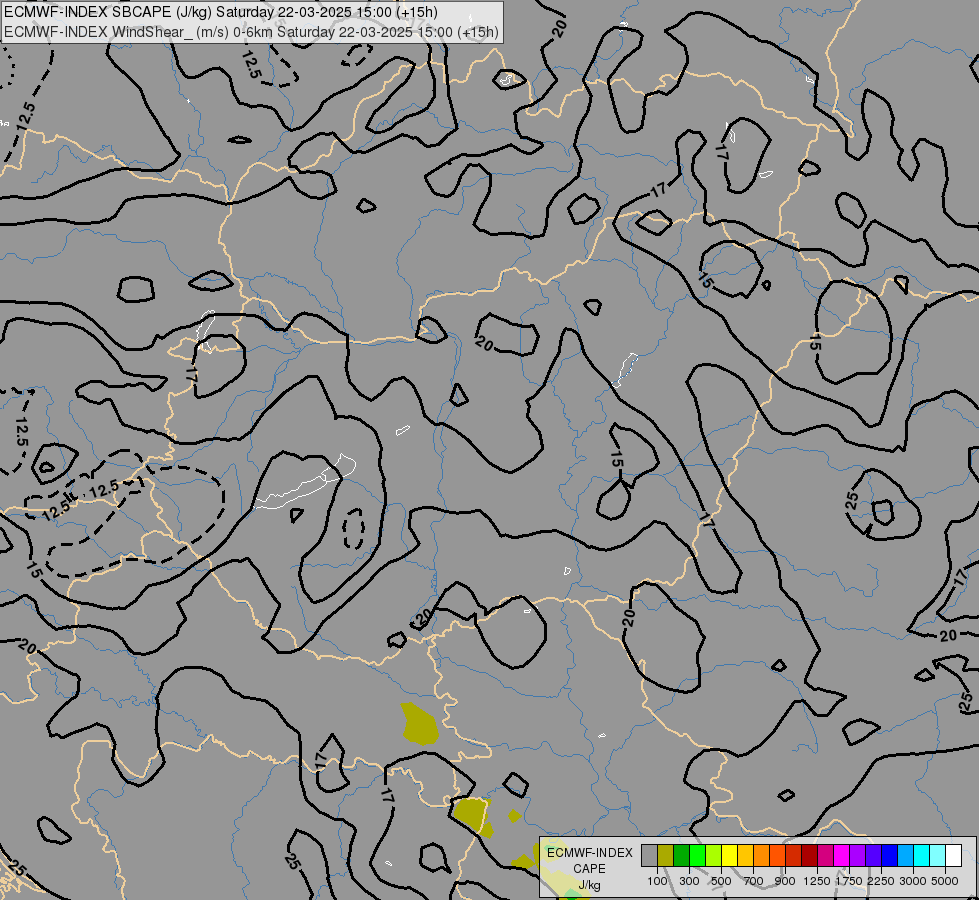Click the gray swatch in CAPE legend

click(x=649, y=856)
